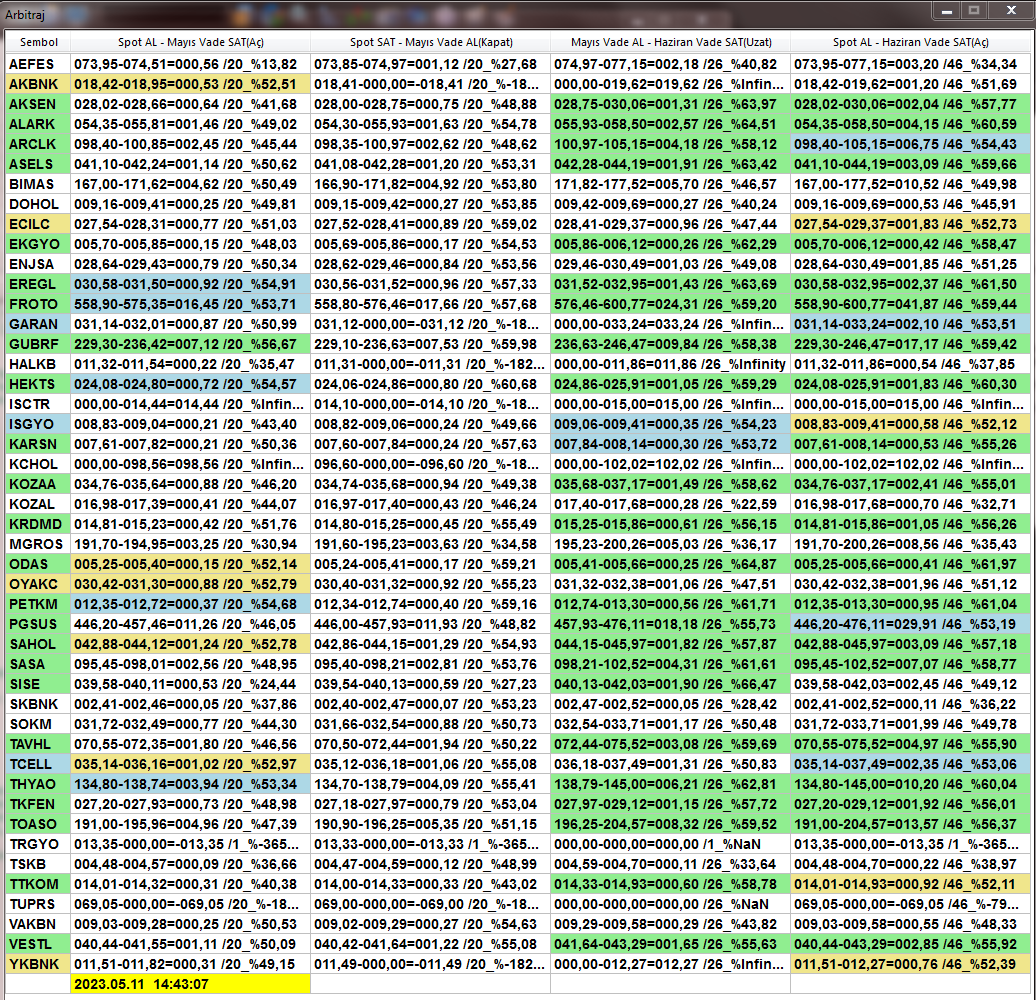Select the TAVHL symbol cell
1036x1000 pixels.
click(38, 744)
